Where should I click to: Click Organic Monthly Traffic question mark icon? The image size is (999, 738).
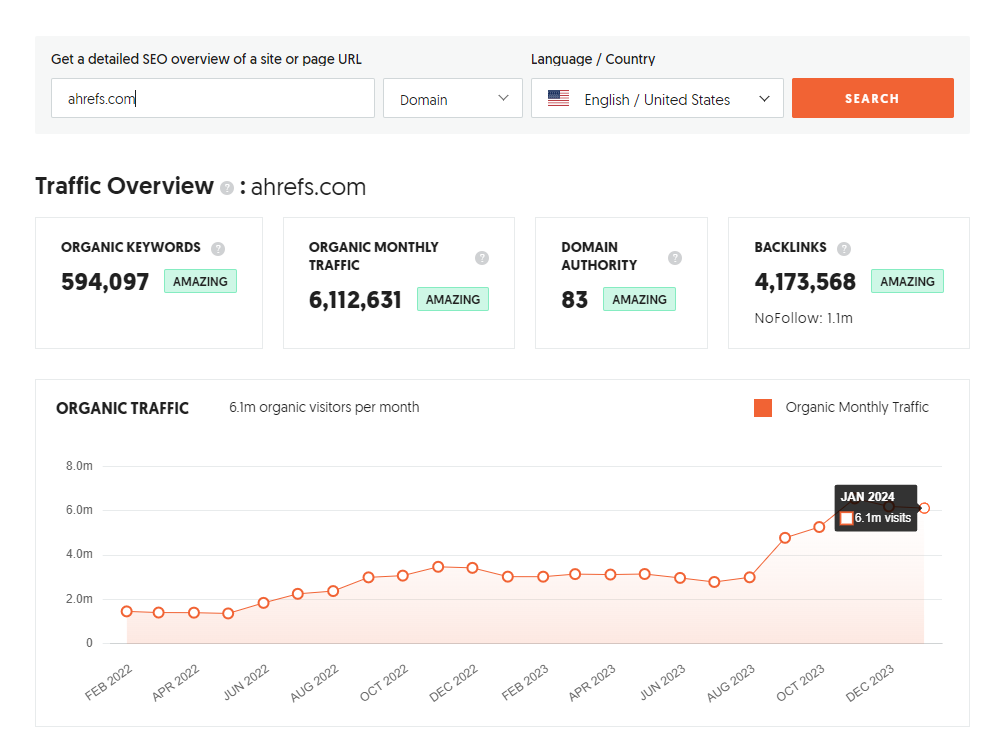[x=482, y=257]
